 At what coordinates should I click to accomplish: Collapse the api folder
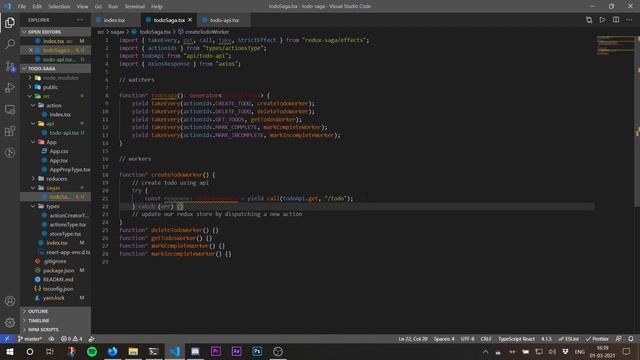56,124
